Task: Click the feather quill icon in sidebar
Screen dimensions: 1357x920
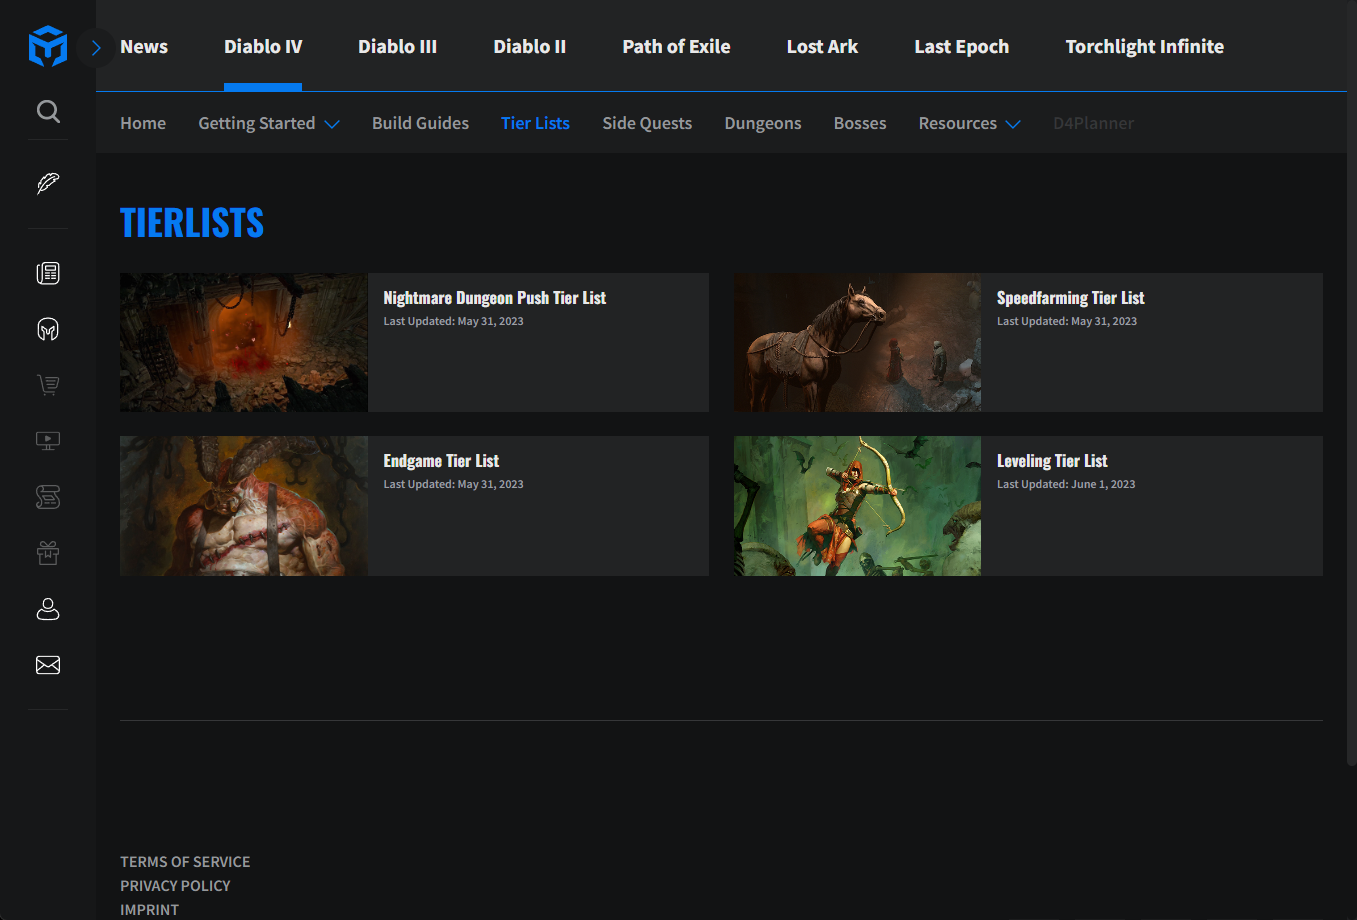Action: click(x=48, y=183)
